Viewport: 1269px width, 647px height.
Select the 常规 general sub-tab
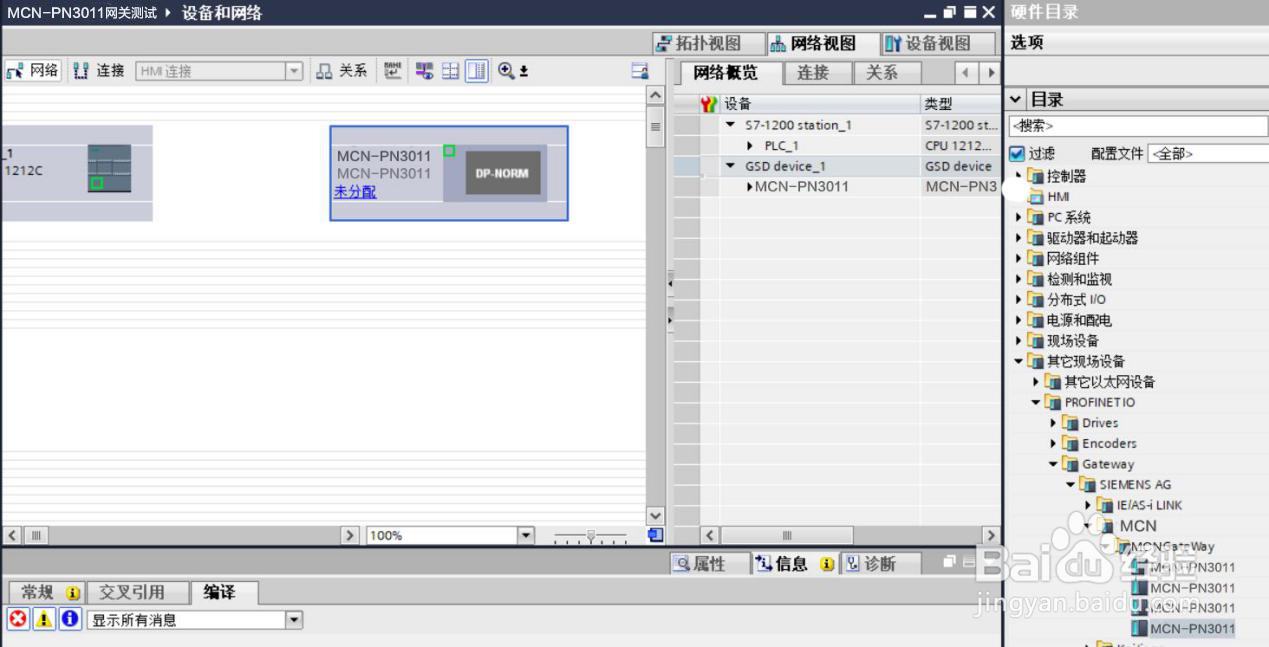click(45, 593)
